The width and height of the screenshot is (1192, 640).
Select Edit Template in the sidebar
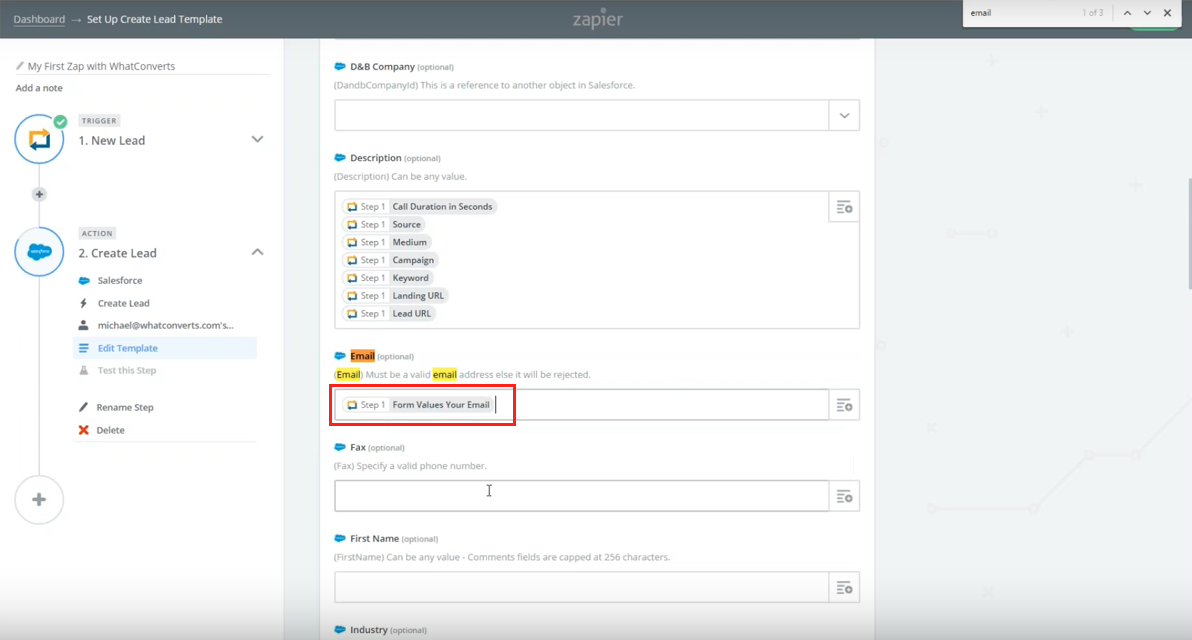[x=165, y=348]
